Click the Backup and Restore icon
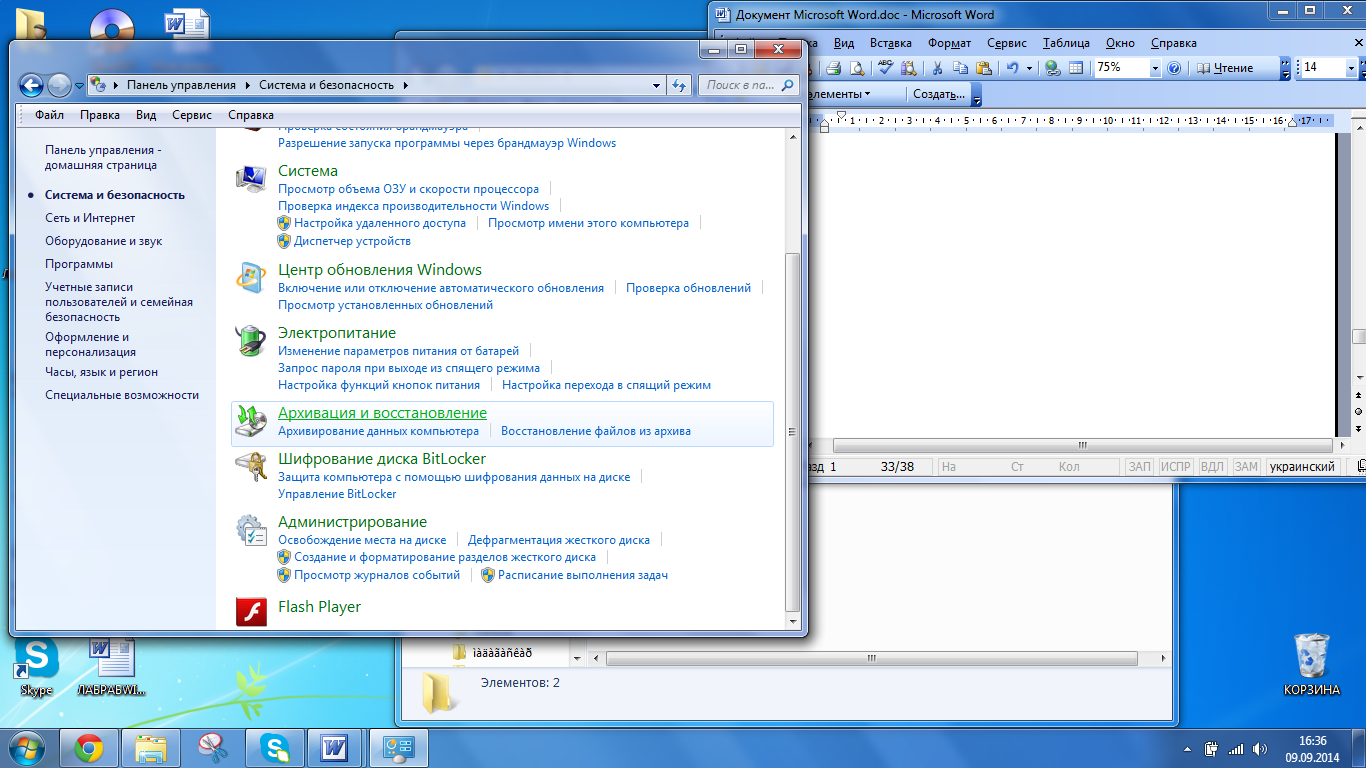Screen dimensions: 1366x768 pos(250,420)
